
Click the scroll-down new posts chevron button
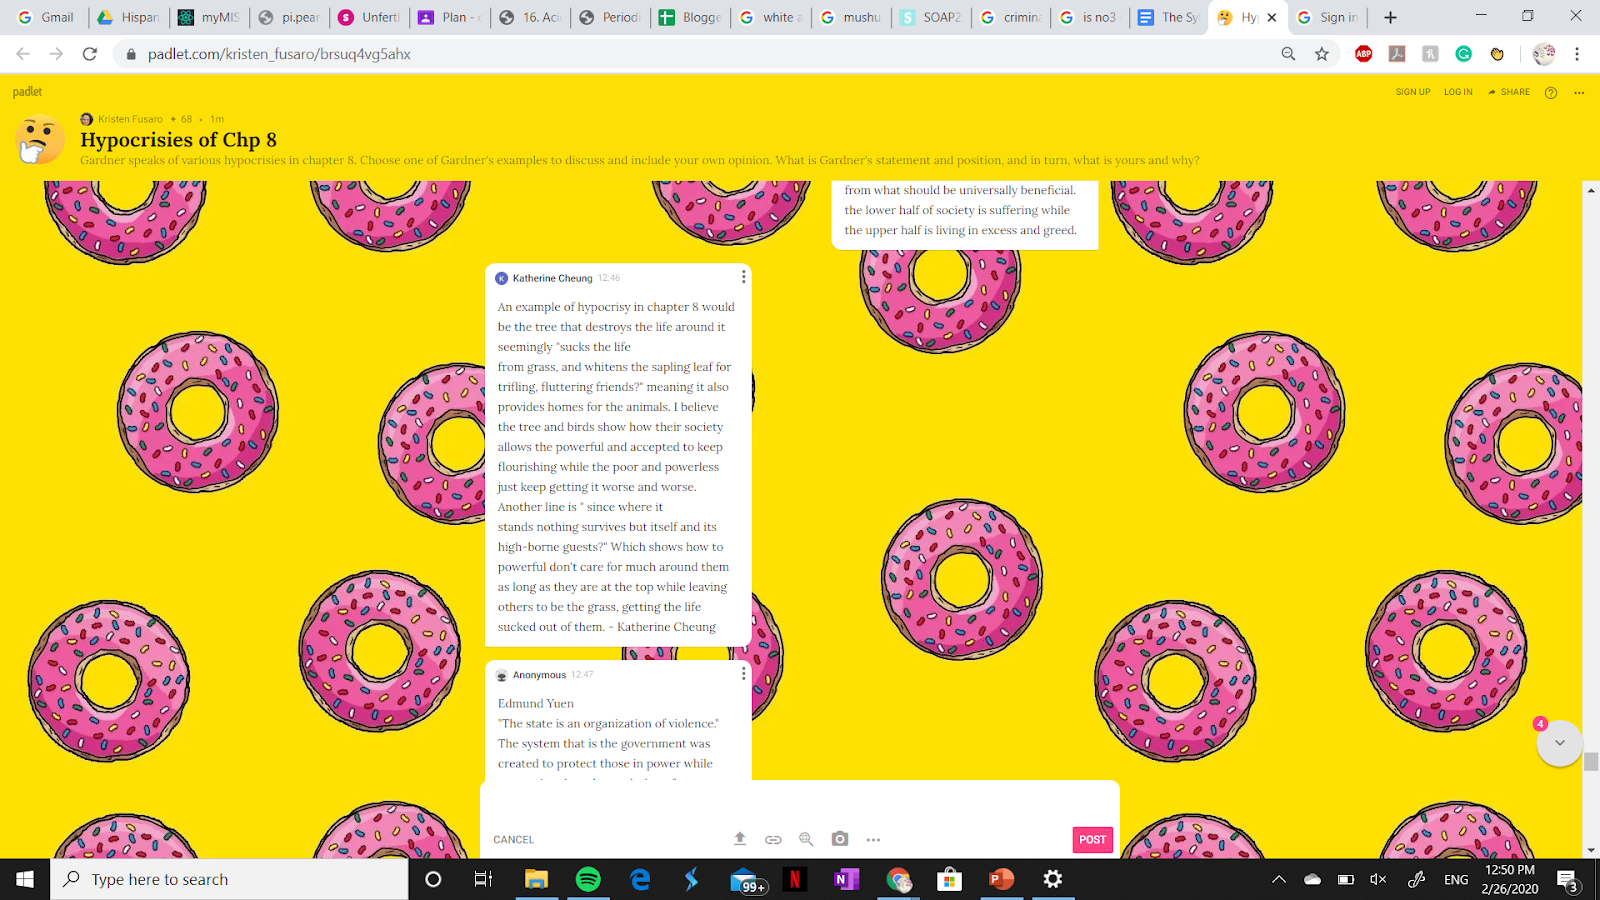click(1559, 743)
